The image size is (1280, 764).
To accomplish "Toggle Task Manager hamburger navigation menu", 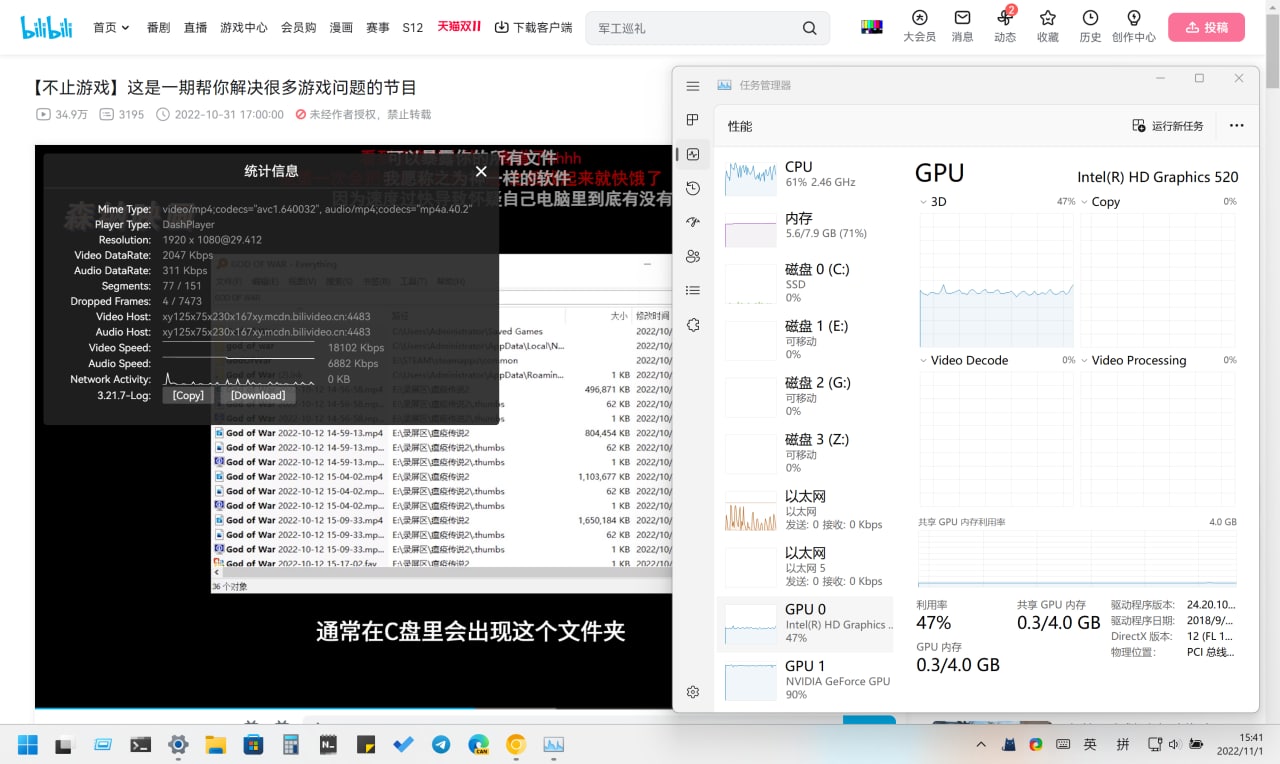I will pyautogui.click(x=692, y=86).
